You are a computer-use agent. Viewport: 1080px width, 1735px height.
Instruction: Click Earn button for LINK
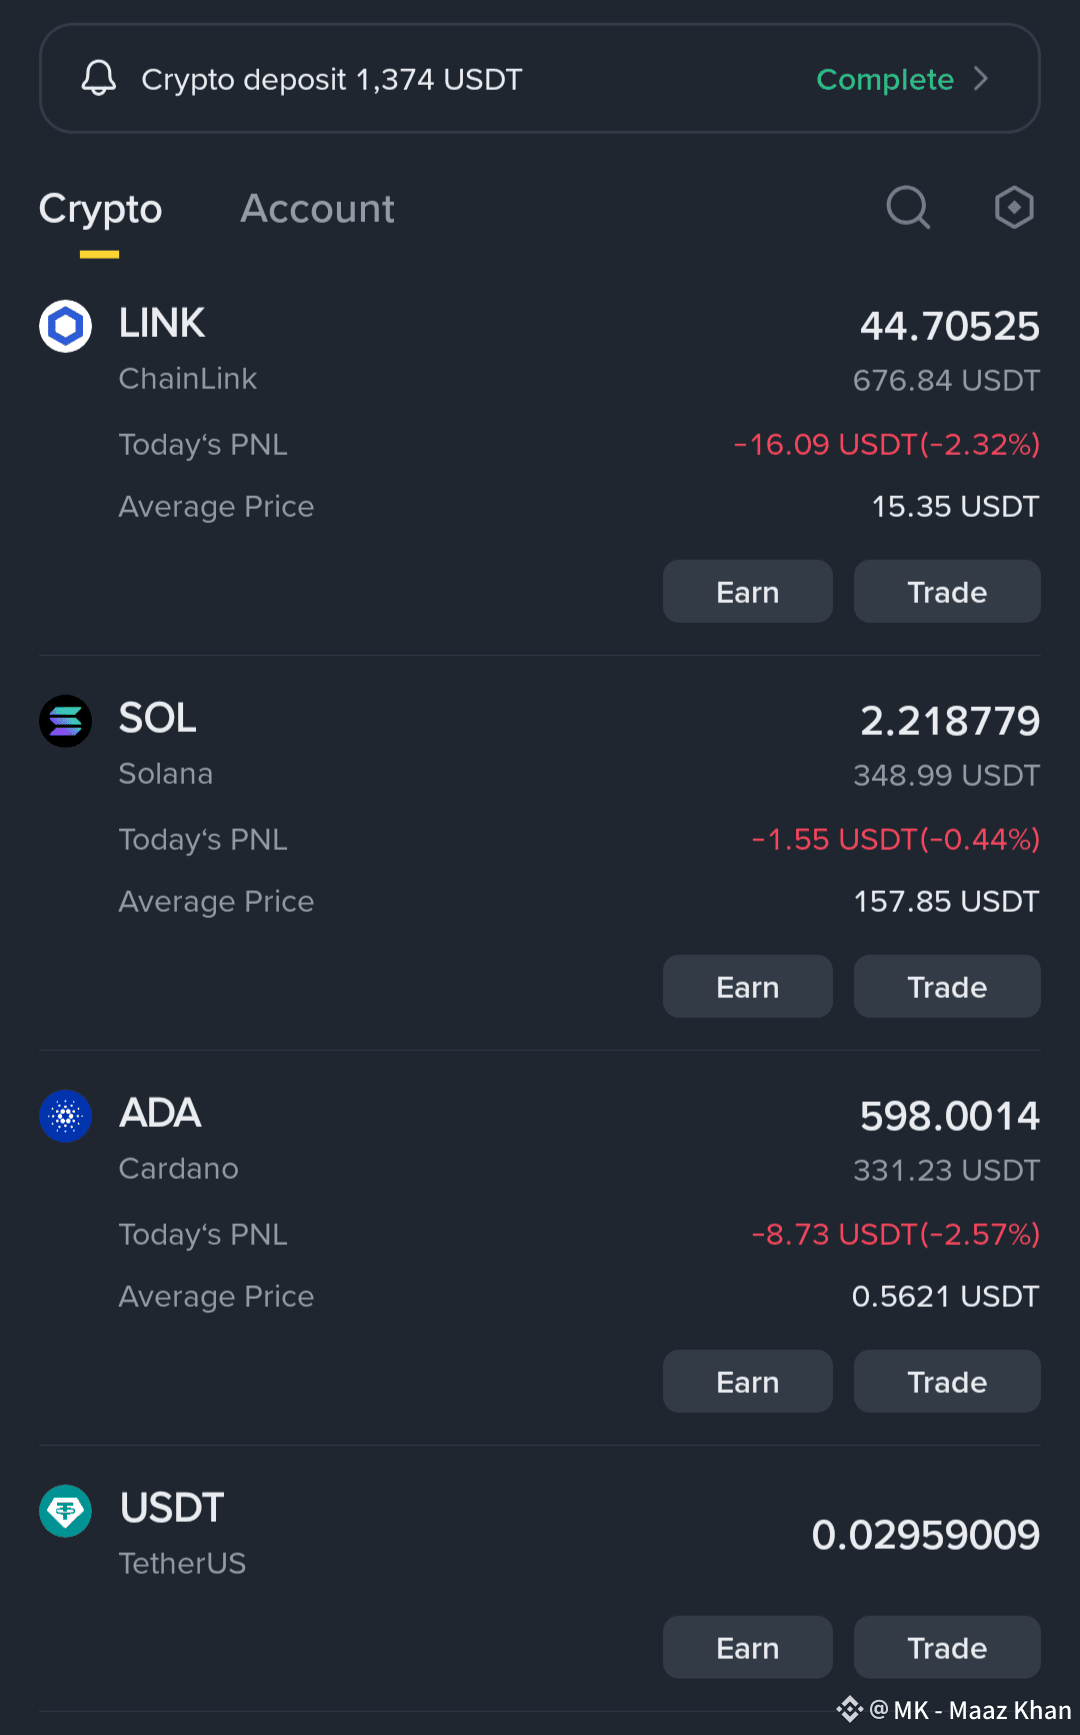(x=748, y=592)
